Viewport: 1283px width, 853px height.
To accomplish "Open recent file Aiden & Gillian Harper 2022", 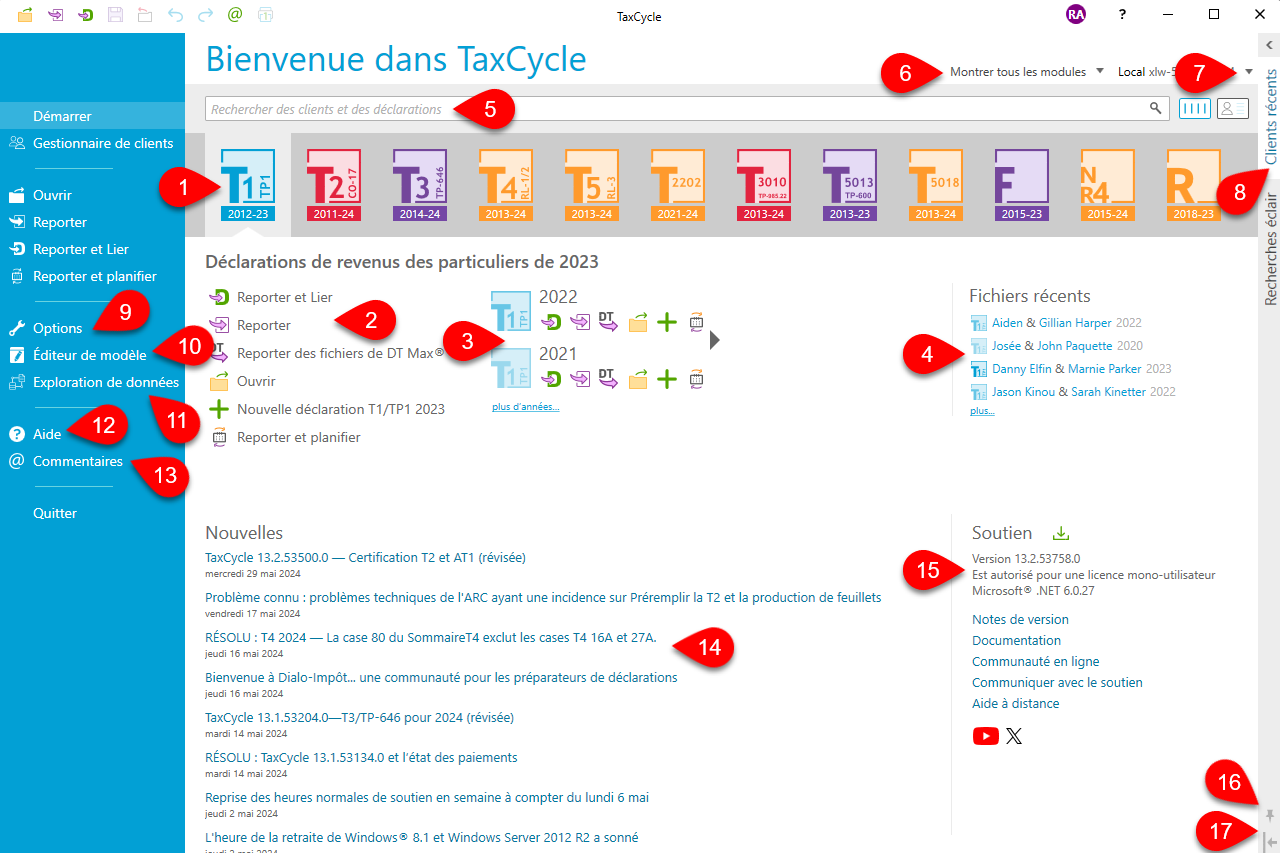I will [1056, 323].
